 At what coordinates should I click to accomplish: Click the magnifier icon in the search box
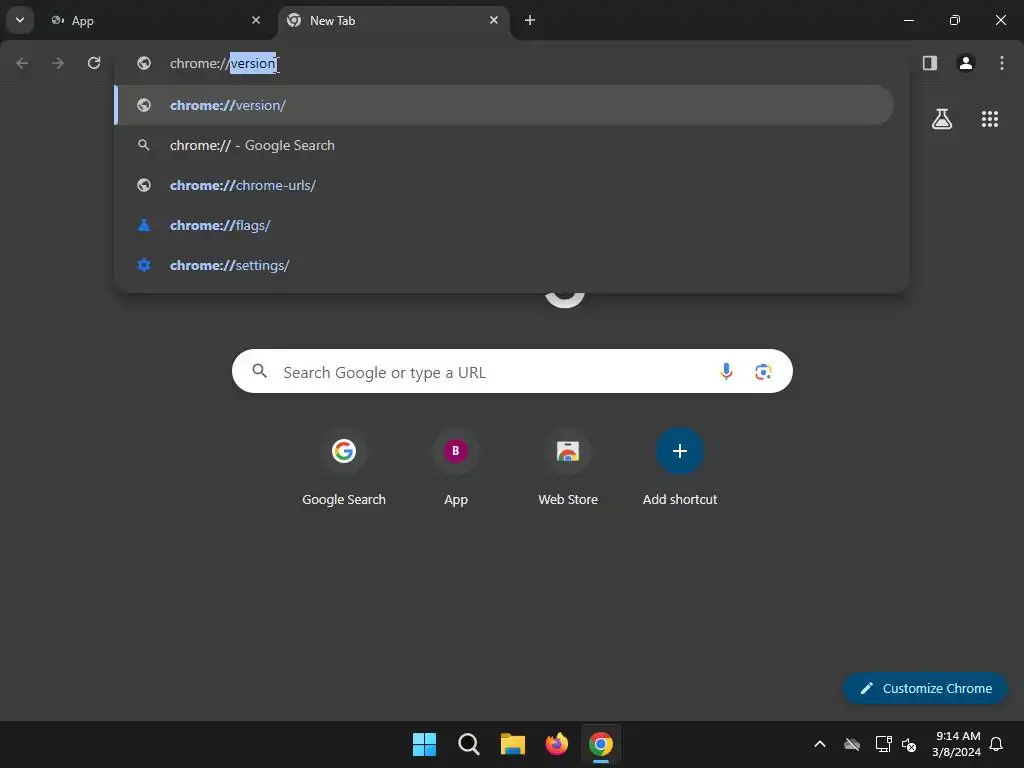pos(260,371)
